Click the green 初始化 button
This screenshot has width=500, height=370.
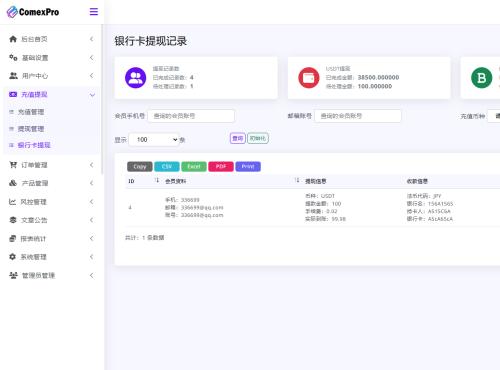point(258,138)
